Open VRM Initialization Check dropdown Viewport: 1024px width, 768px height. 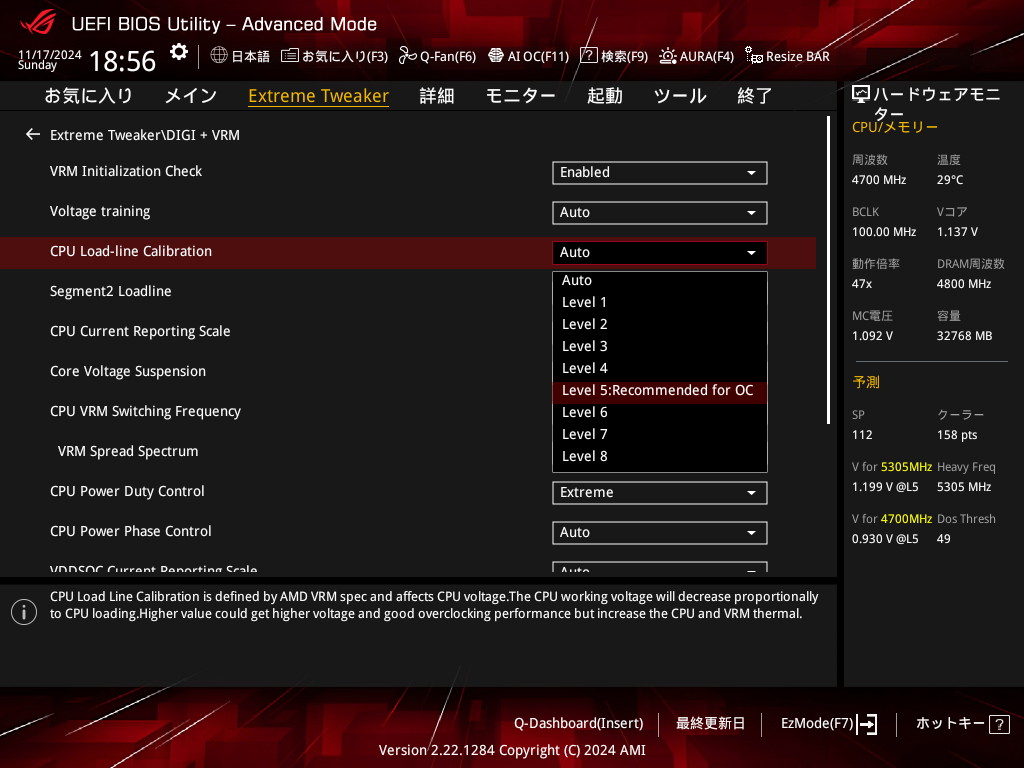(660, 173)
